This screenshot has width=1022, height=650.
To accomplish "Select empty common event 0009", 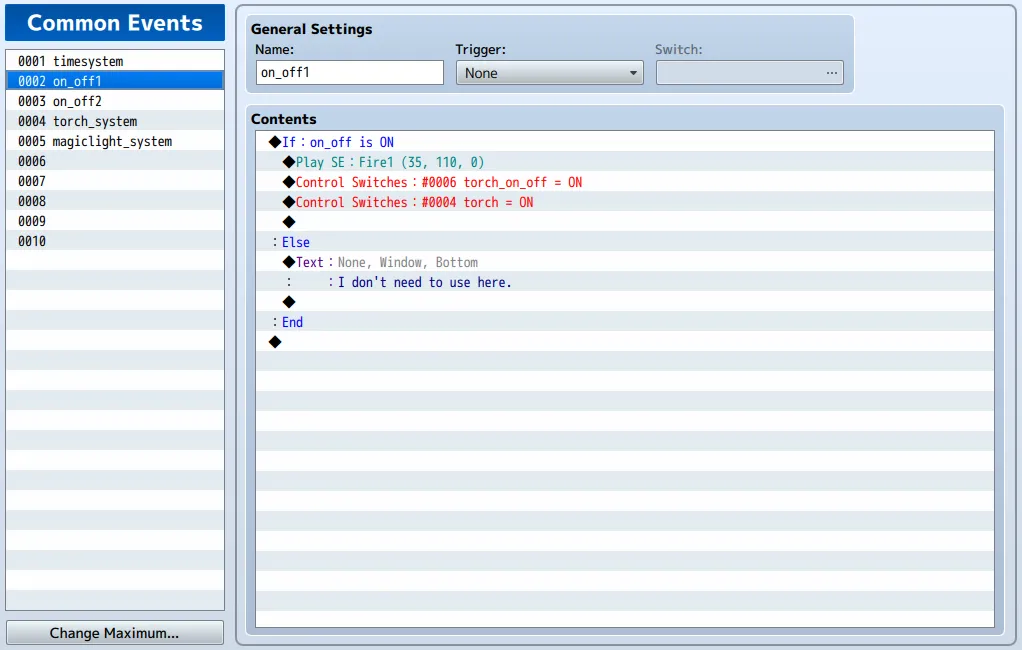I will (115, 221).
